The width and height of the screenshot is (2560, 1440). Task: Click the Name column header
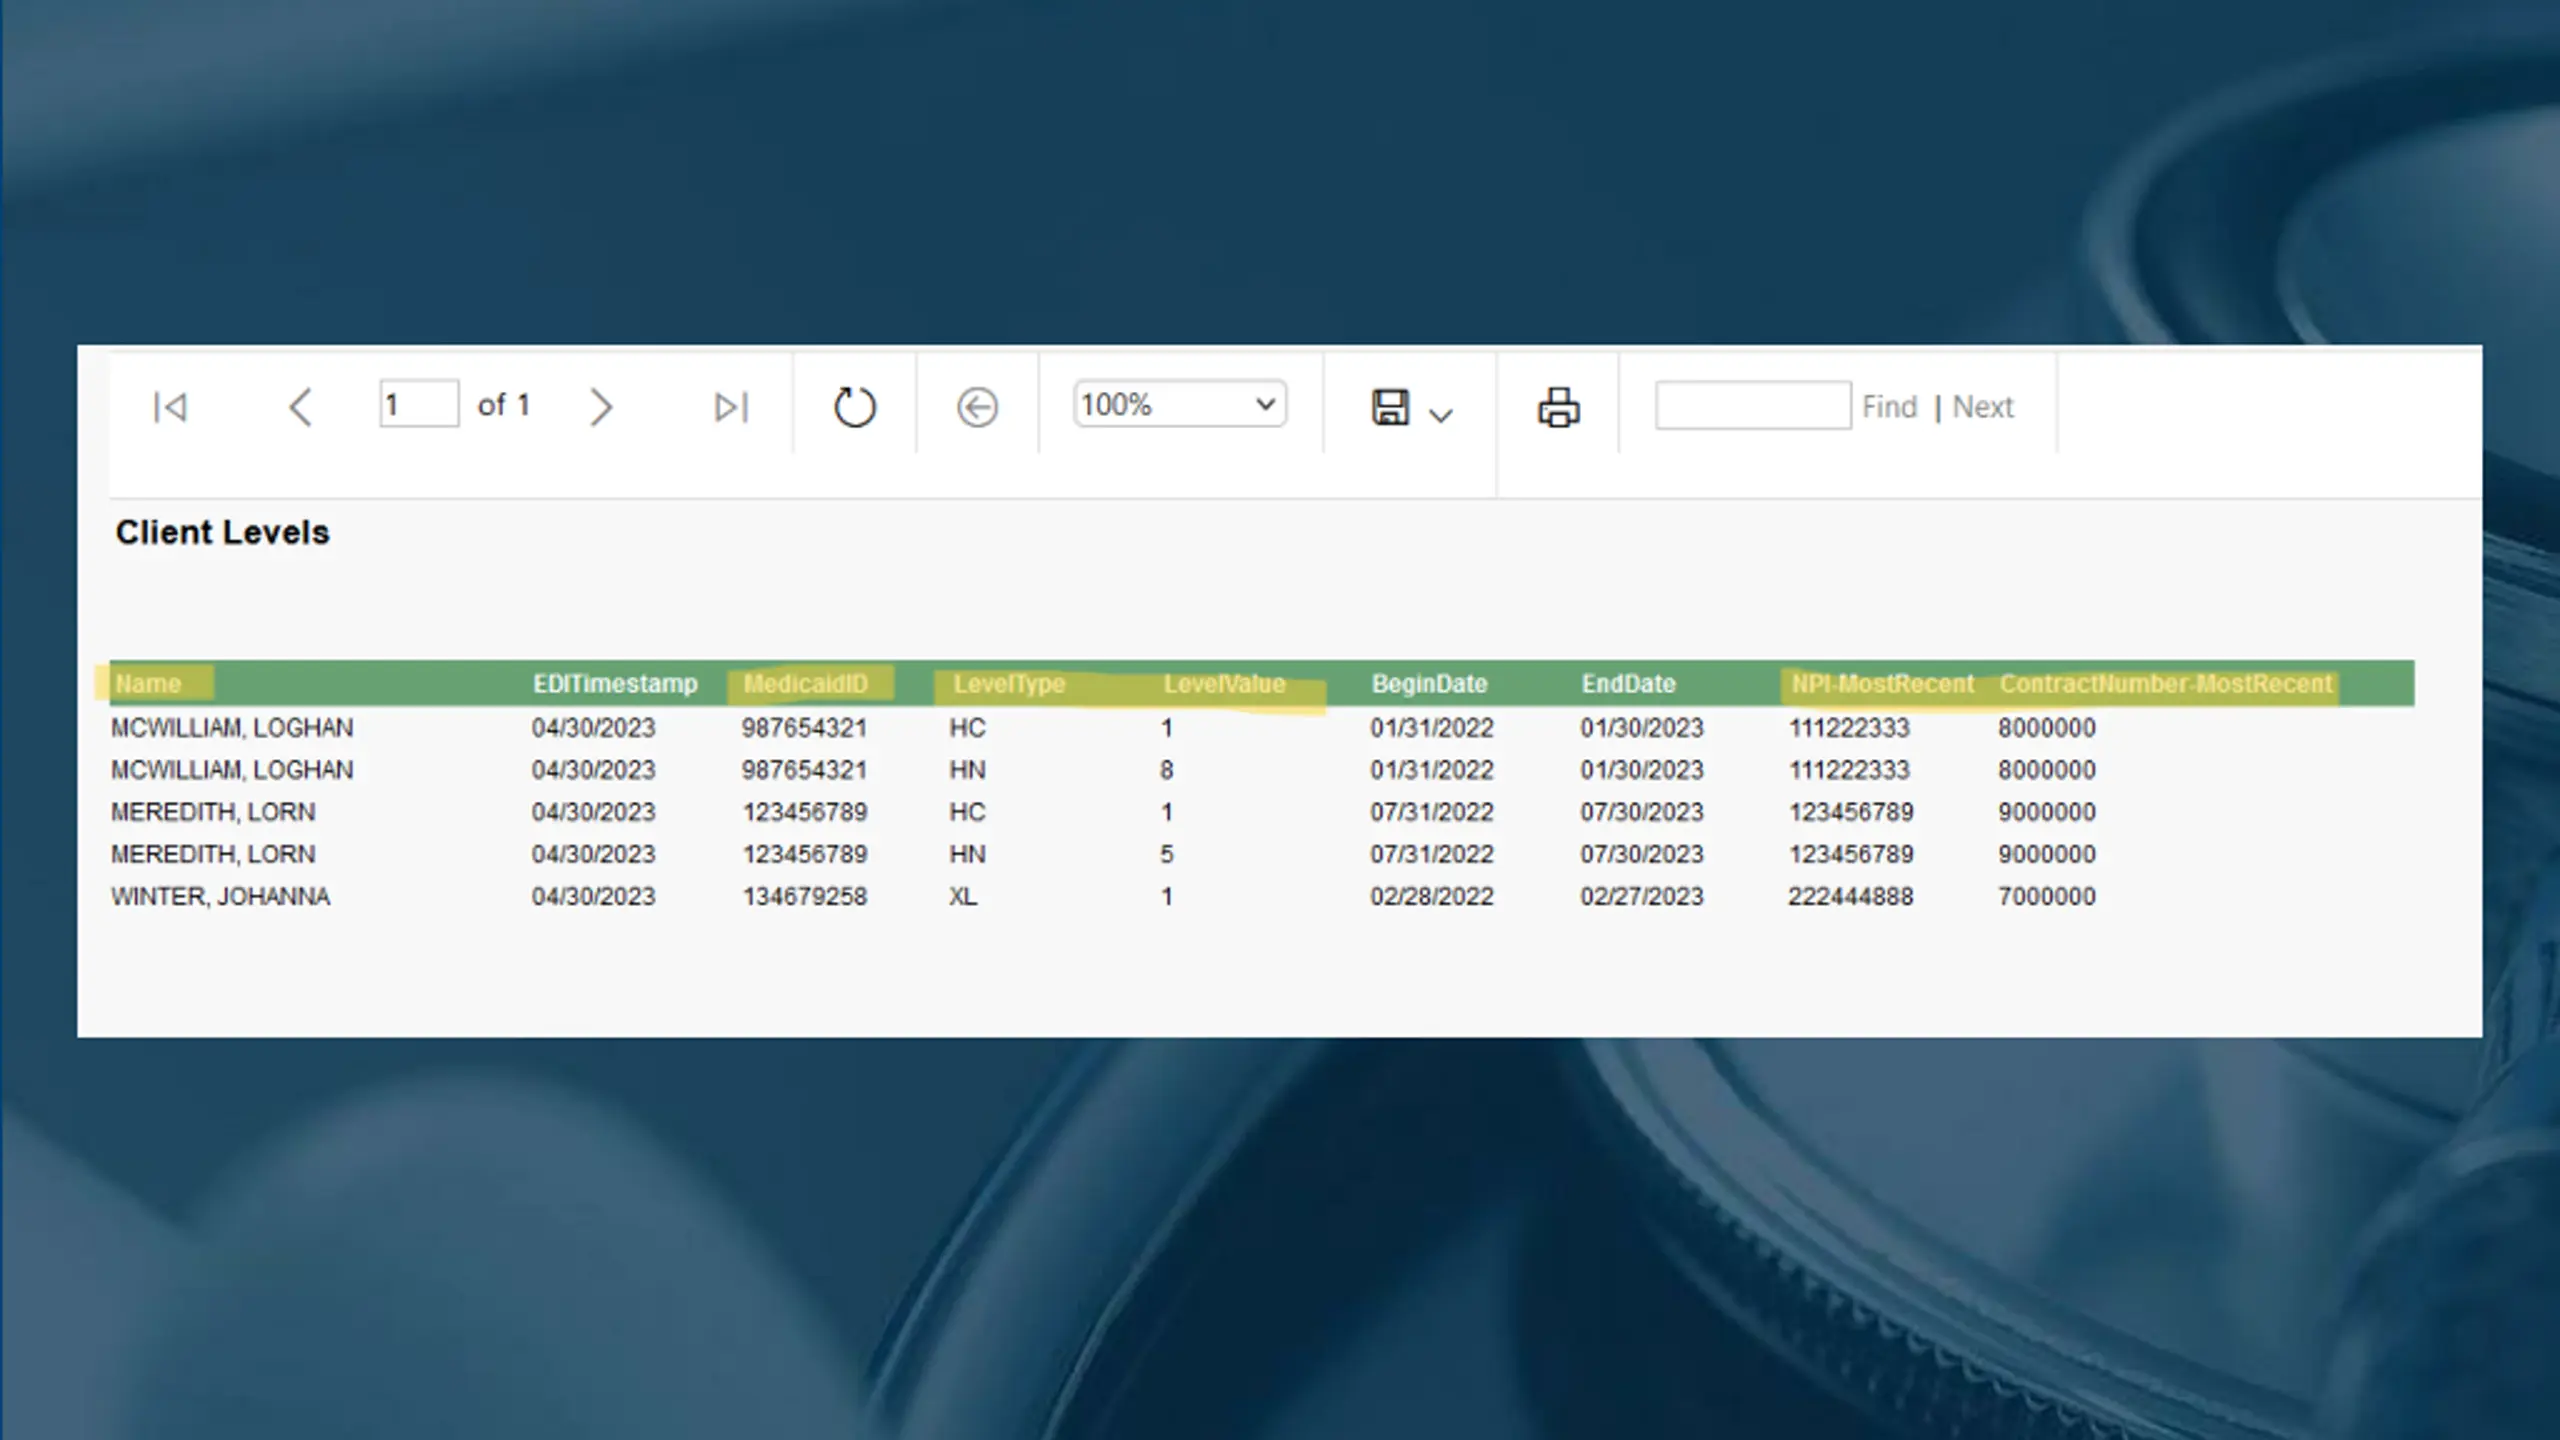coord(148,684)
